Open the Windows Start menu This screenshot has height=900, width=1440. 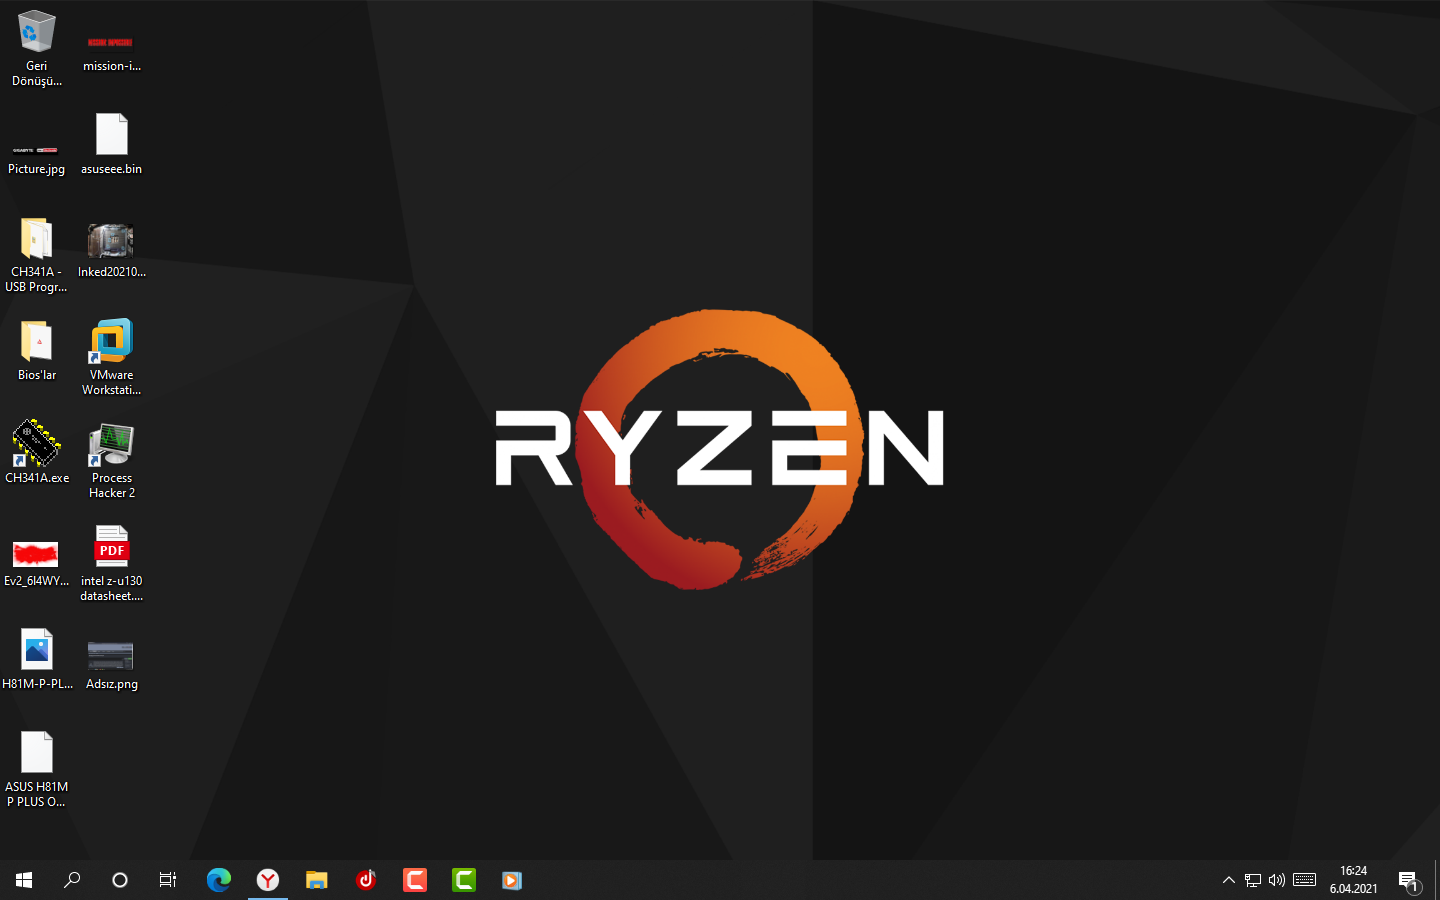click(24, 880)
